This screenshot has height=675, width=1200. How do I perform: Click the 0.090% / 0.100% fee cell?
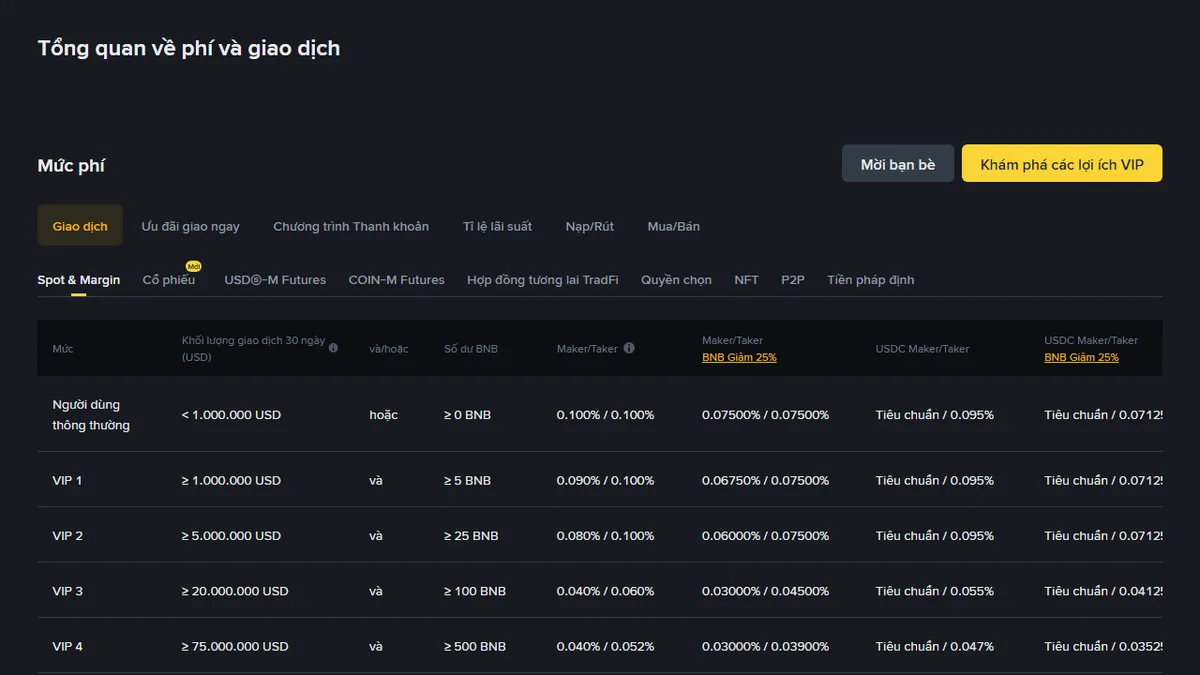pos(606,480)
